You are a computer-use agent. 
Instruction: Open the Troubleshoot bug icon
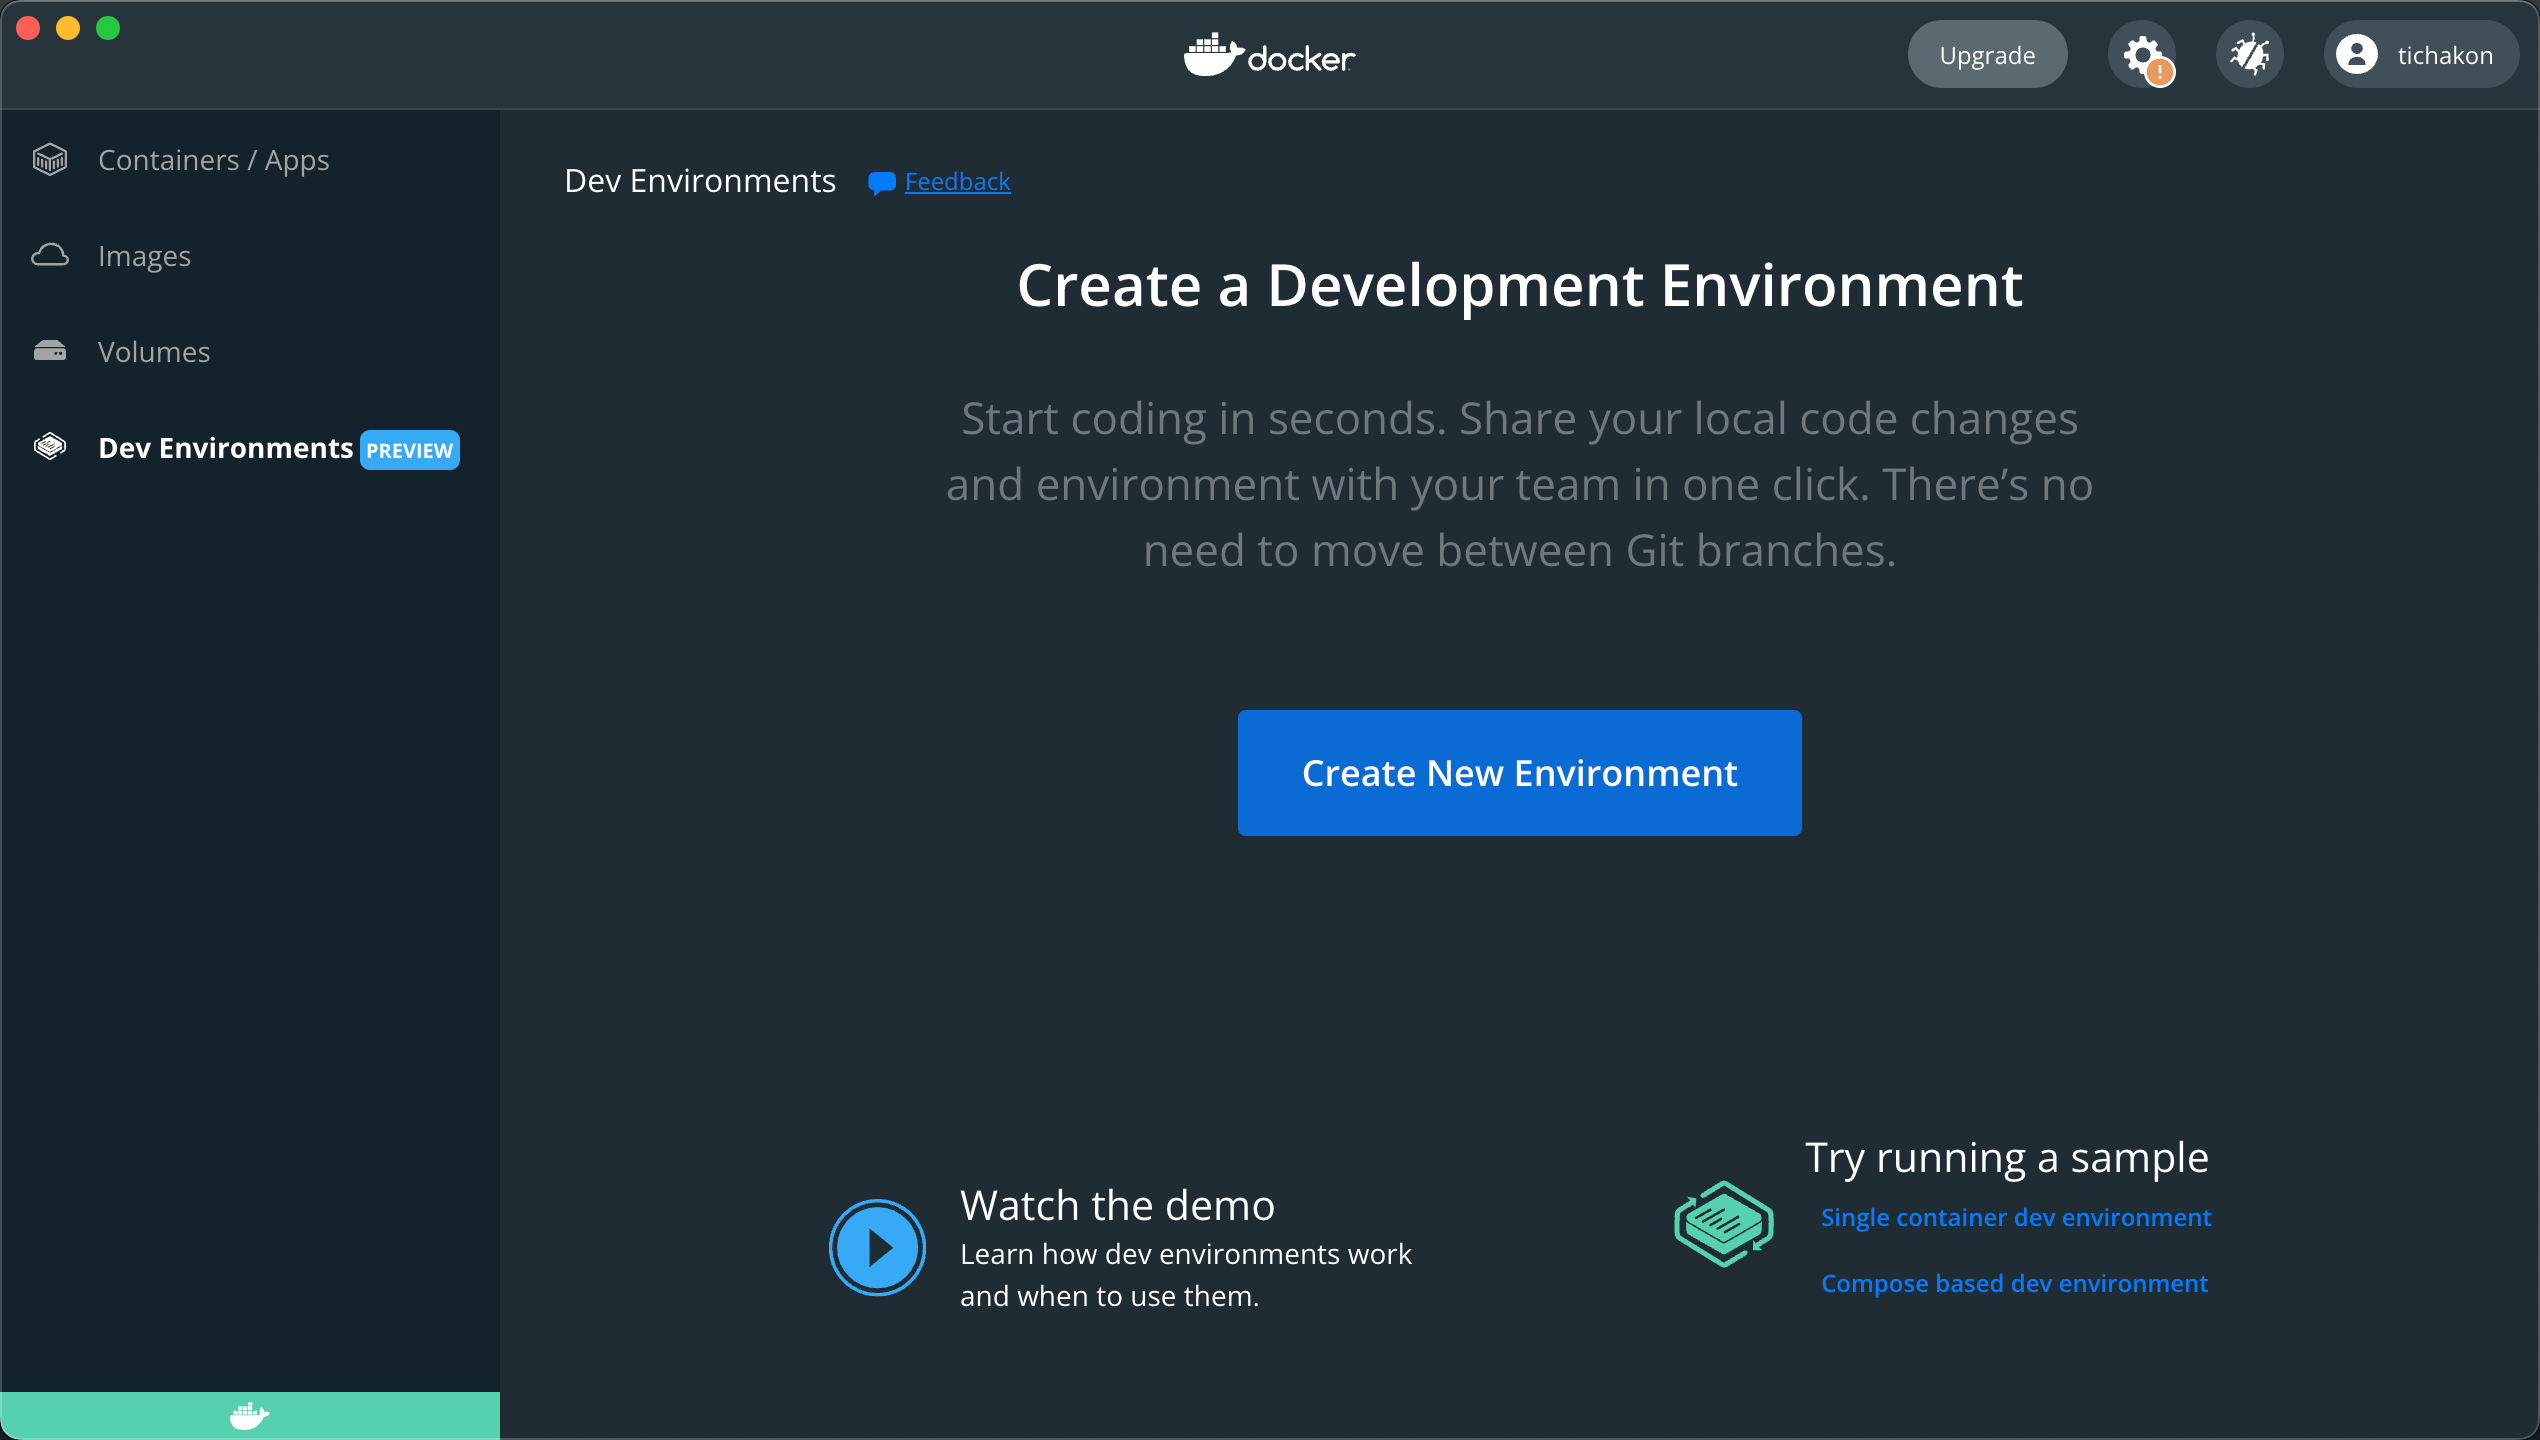(2249, 54)
